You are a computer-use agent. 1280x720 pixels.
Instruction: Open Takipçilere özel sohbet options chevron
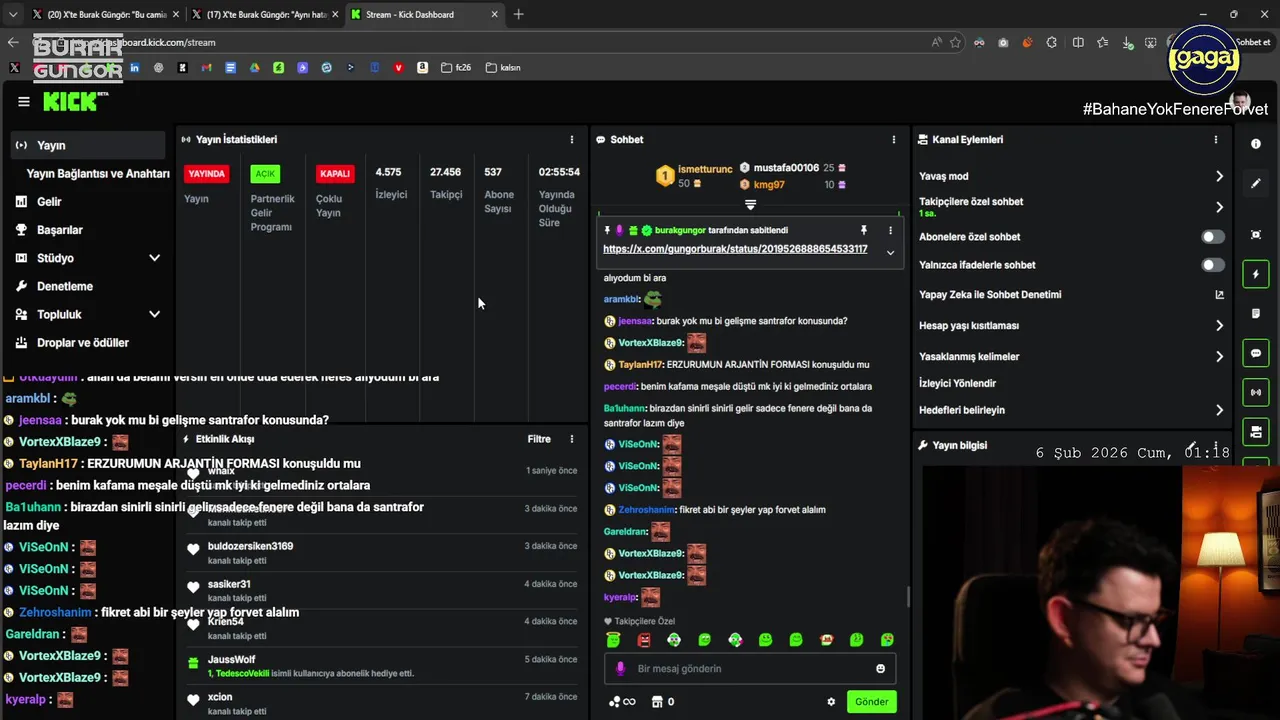(1219, 207)
